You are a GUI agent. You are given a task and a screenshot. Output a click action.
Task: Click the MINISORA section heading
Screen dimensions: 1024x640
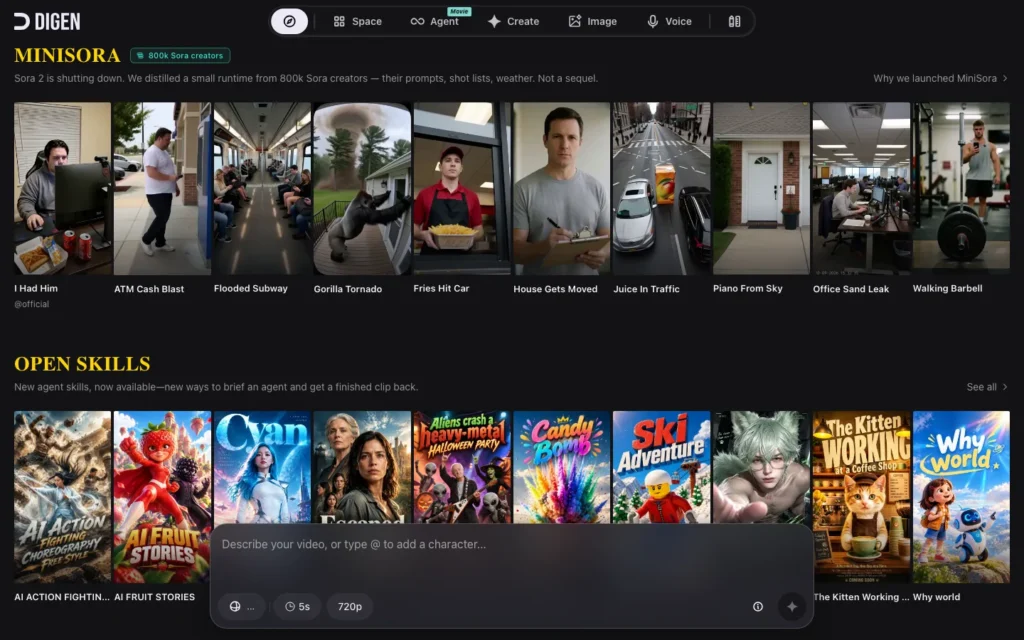click(67, 56)
